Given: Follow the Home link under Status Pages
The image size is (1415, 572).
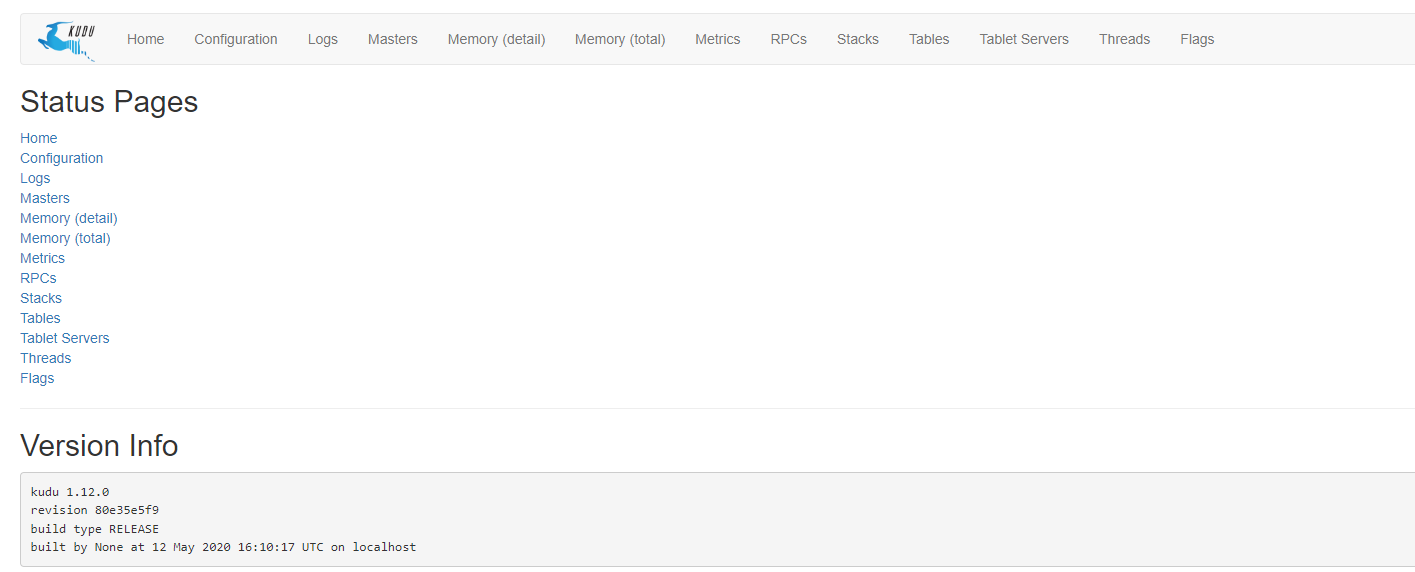Looking at the screenshot, I should (x=39, y=138).
